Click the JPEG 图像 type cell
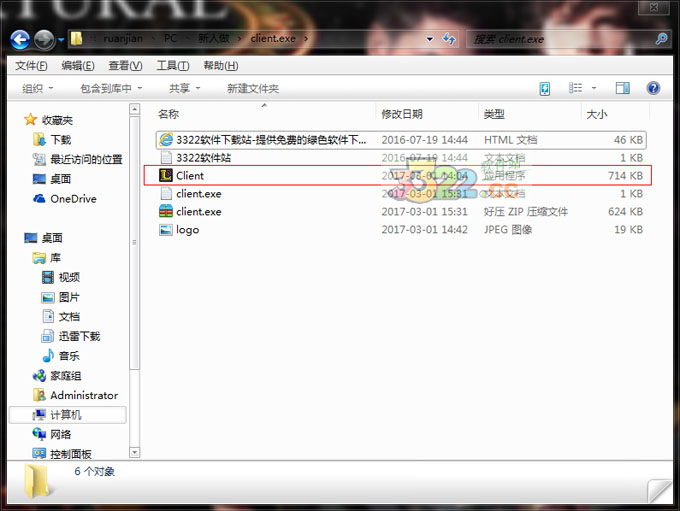This screenshot has width=680, height=511. (508, 229)
